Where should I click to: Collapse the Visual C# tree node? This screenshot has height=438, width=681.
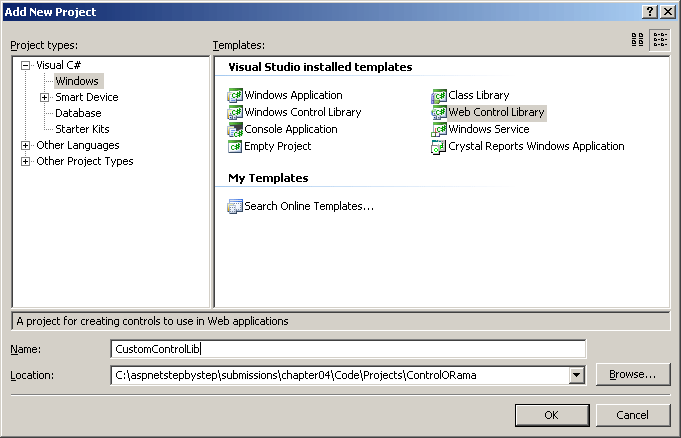click(x=26, y=65)
